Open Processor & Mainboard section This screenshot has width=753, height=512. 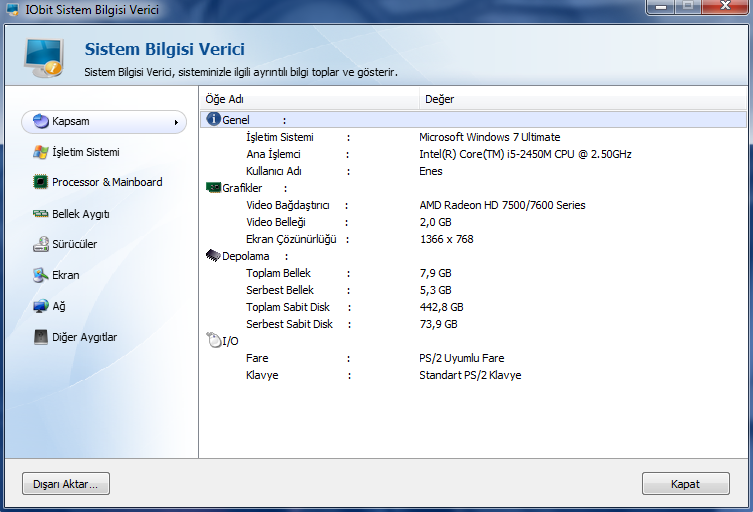(x=107, y=182)
